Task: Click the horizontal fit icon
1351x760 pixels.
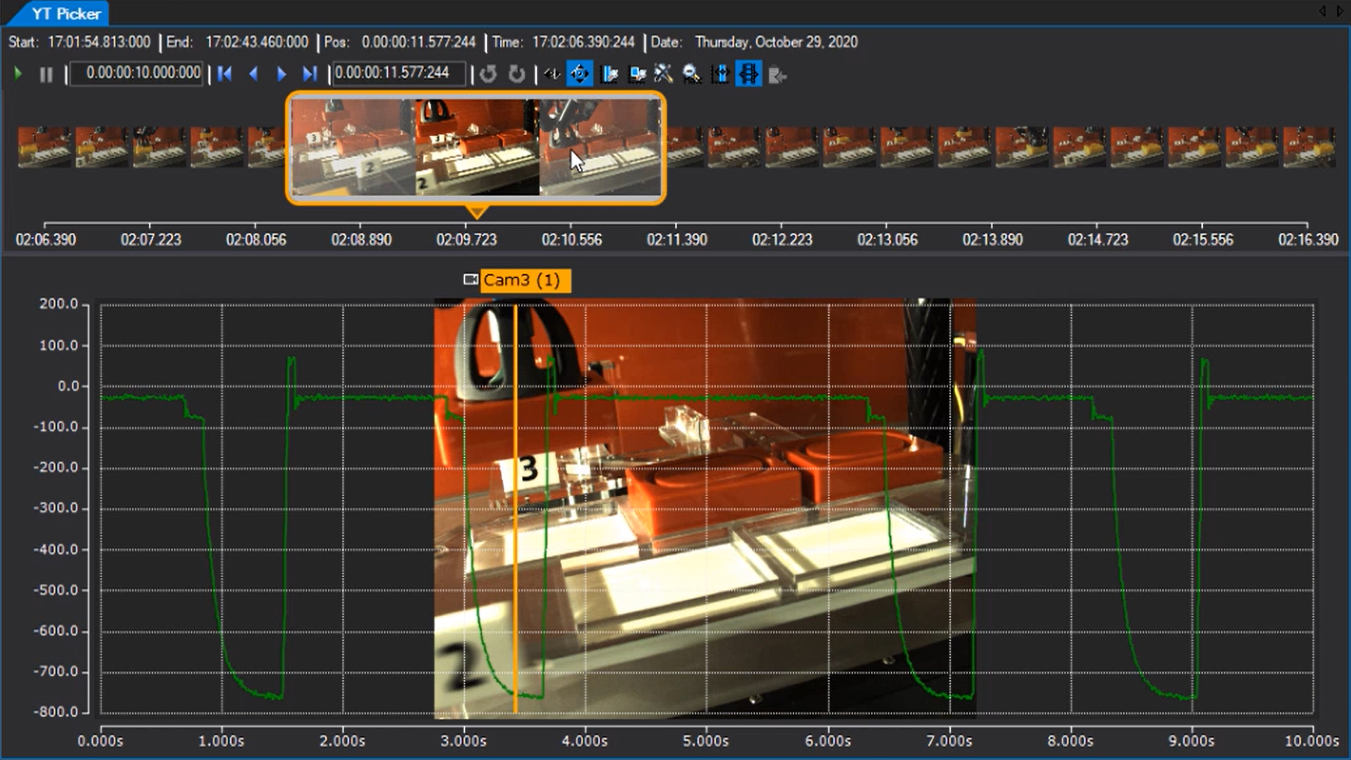Action: click(720, 74)
